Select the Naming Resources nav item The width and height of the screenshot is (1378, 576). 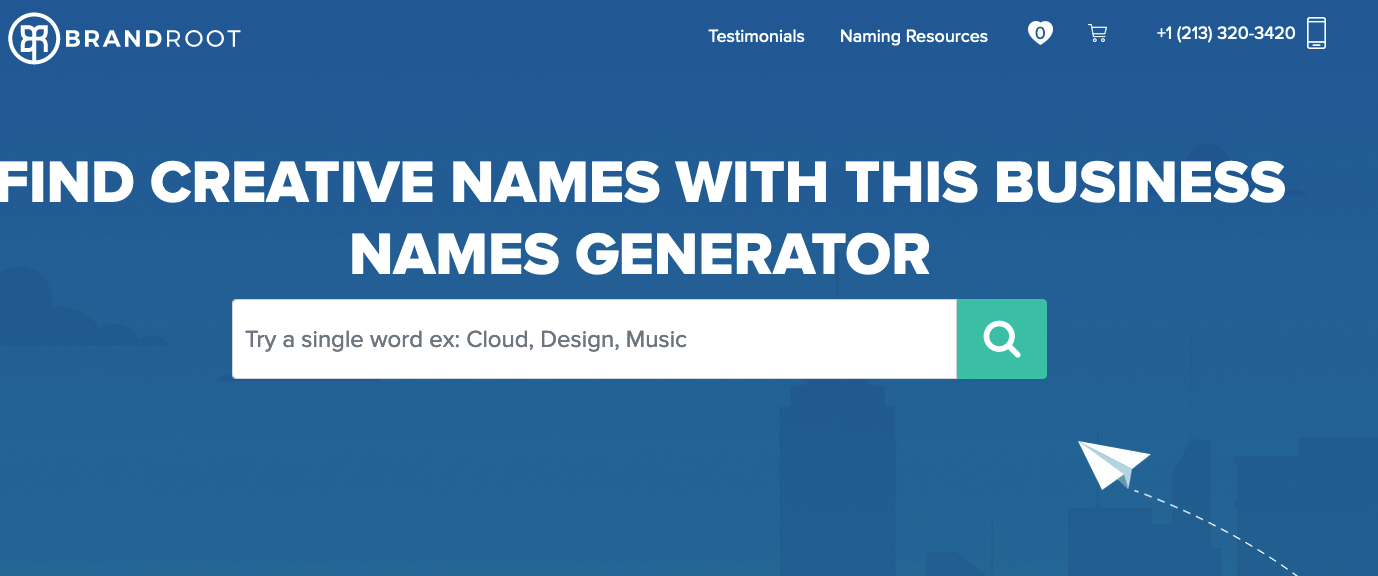coord(913,36)
